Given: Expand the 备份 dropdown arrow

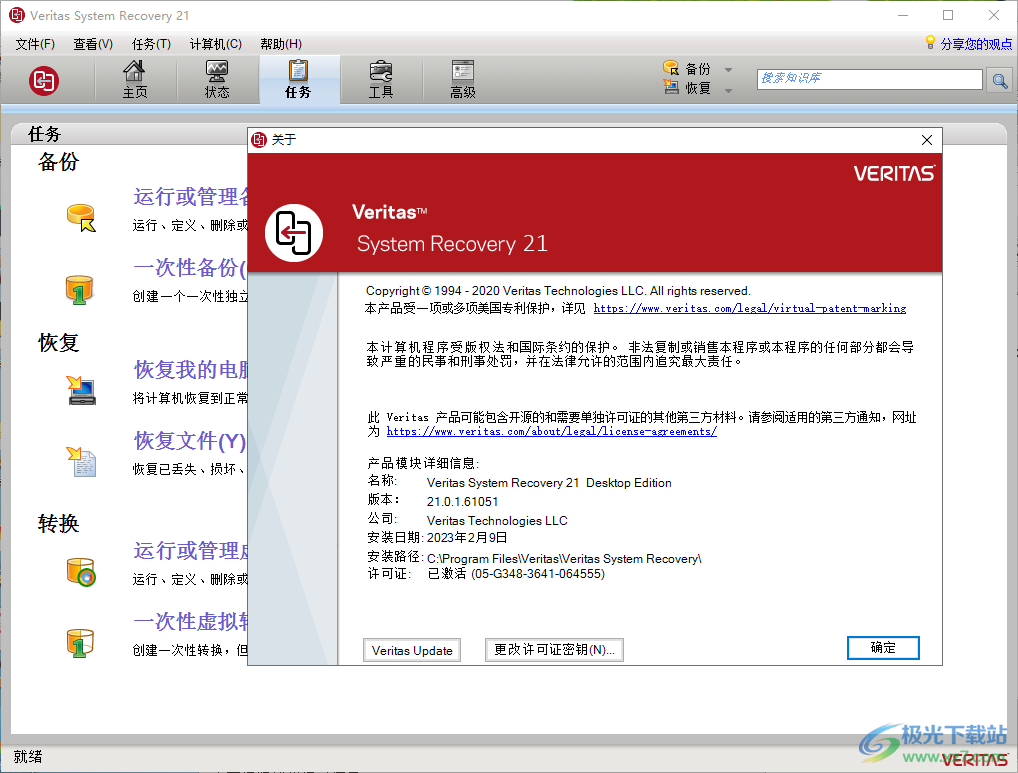Looking at the screenshot, I should click(727, 68).
